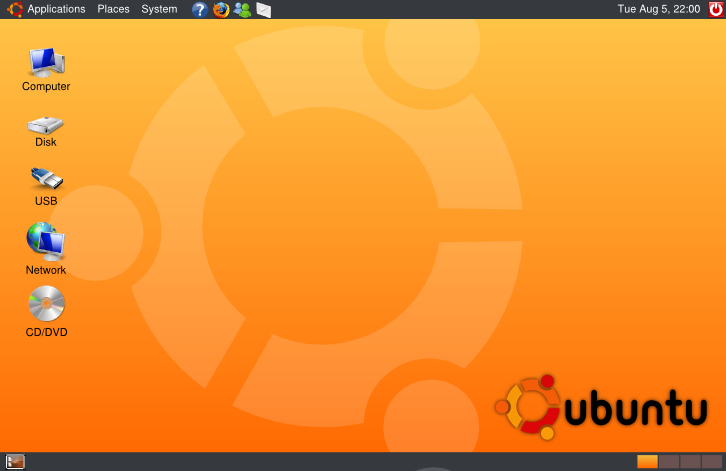The image size is (726, 471).
Task: Open the Places menu
Action: pyautogui.click(x=113, y=9)
